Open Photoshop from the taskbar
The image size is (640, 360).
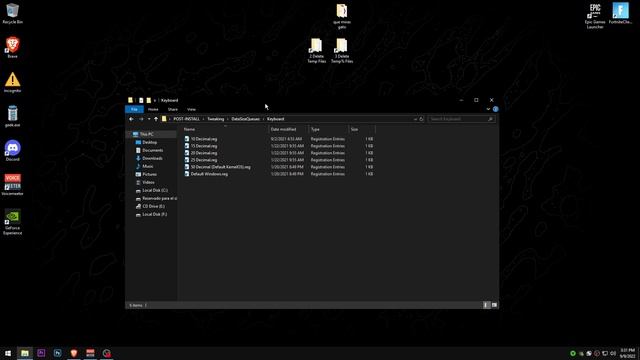click(58, 353)
